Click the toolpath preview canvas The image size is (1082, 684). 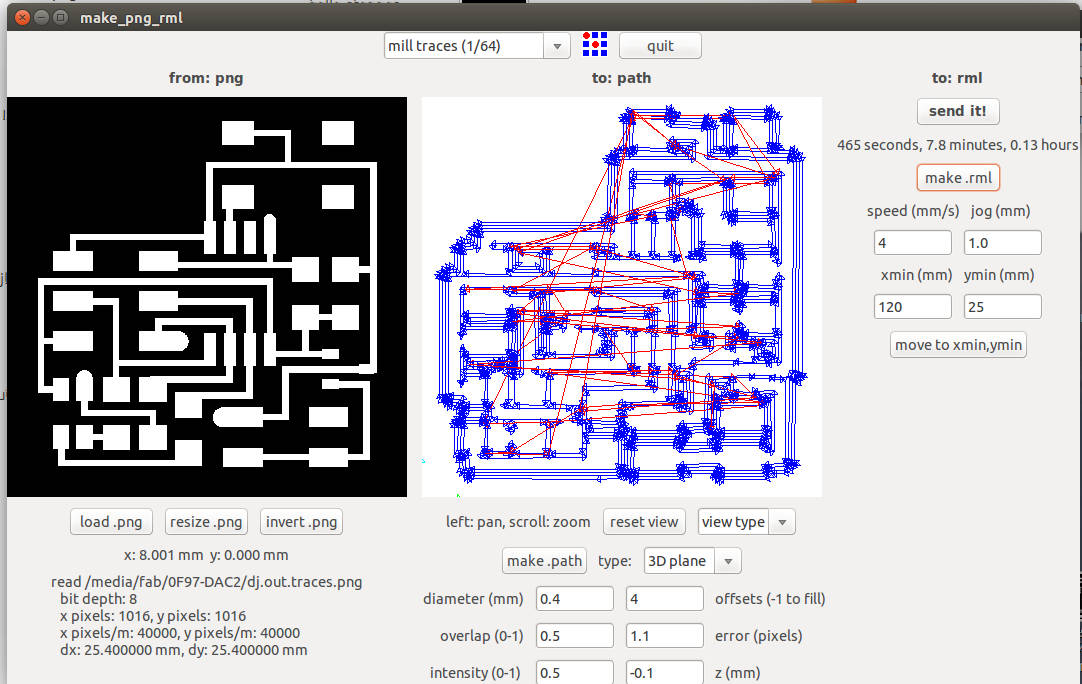point(622,297)
